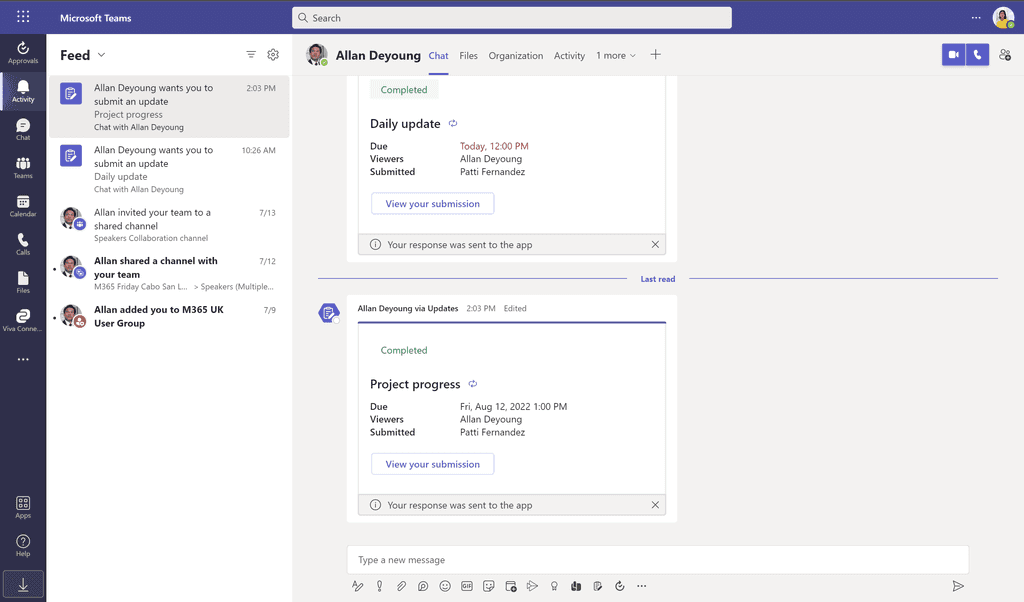Open the feed filter icon

click(x=251, y=55)
